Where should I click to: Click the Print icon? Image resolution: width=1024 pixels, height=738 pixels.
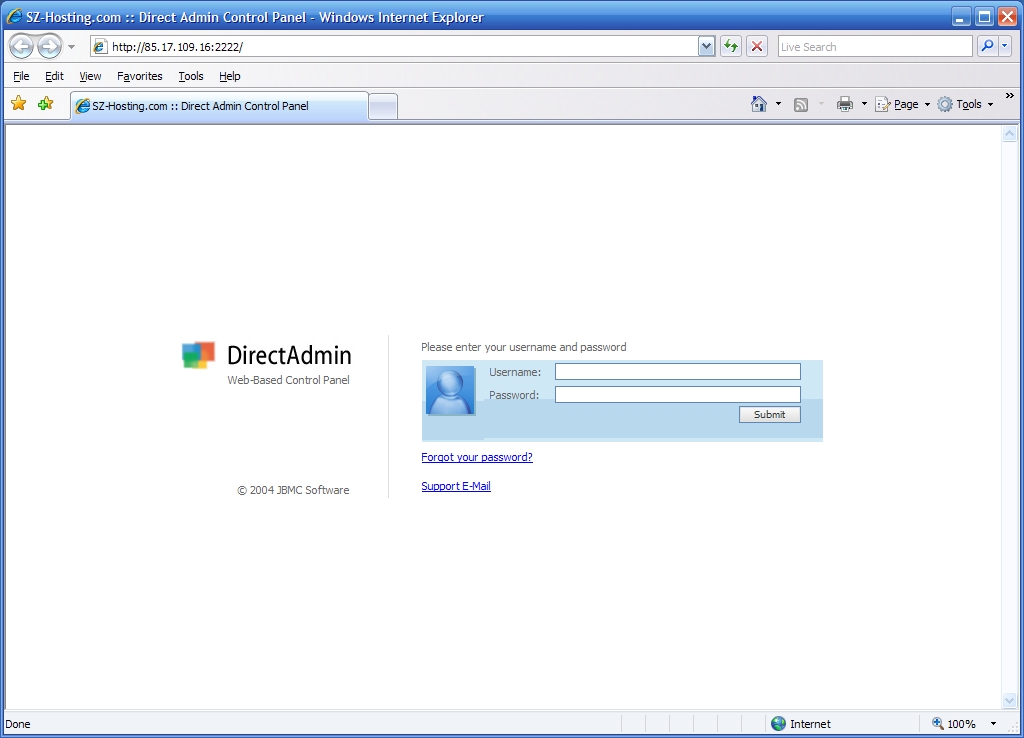coord(844,104)
